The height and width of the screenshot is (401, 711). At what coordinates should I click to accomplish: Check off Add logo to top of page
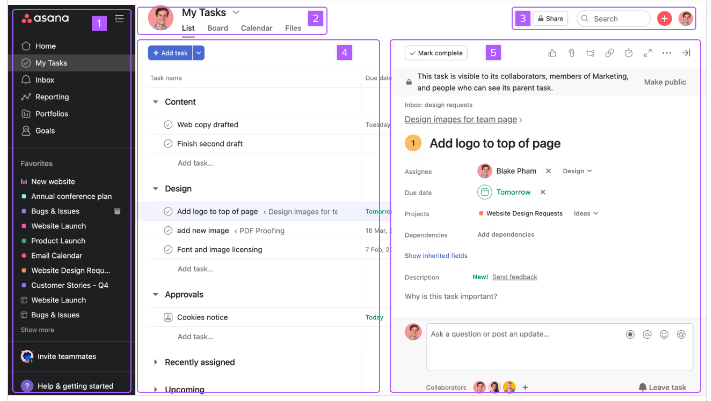(x=168, y=211)
